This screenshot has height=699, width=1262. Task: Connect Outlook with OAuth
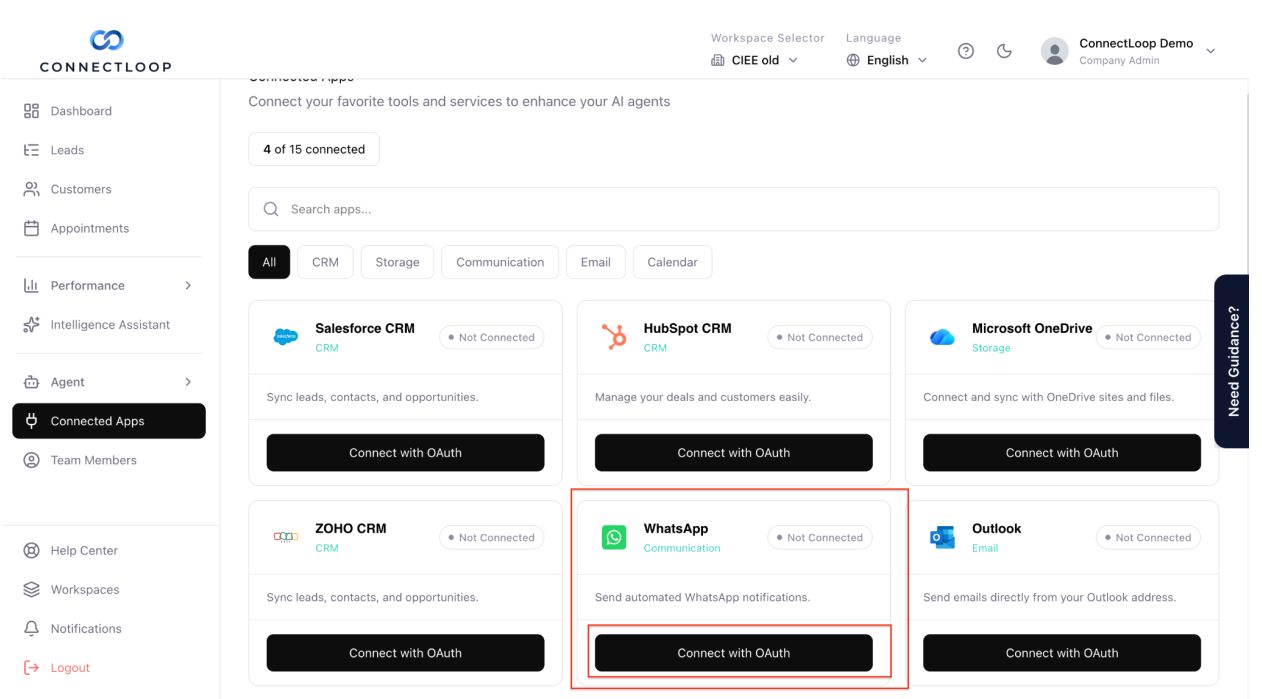pyautogui.click(x=1062, y=653)
